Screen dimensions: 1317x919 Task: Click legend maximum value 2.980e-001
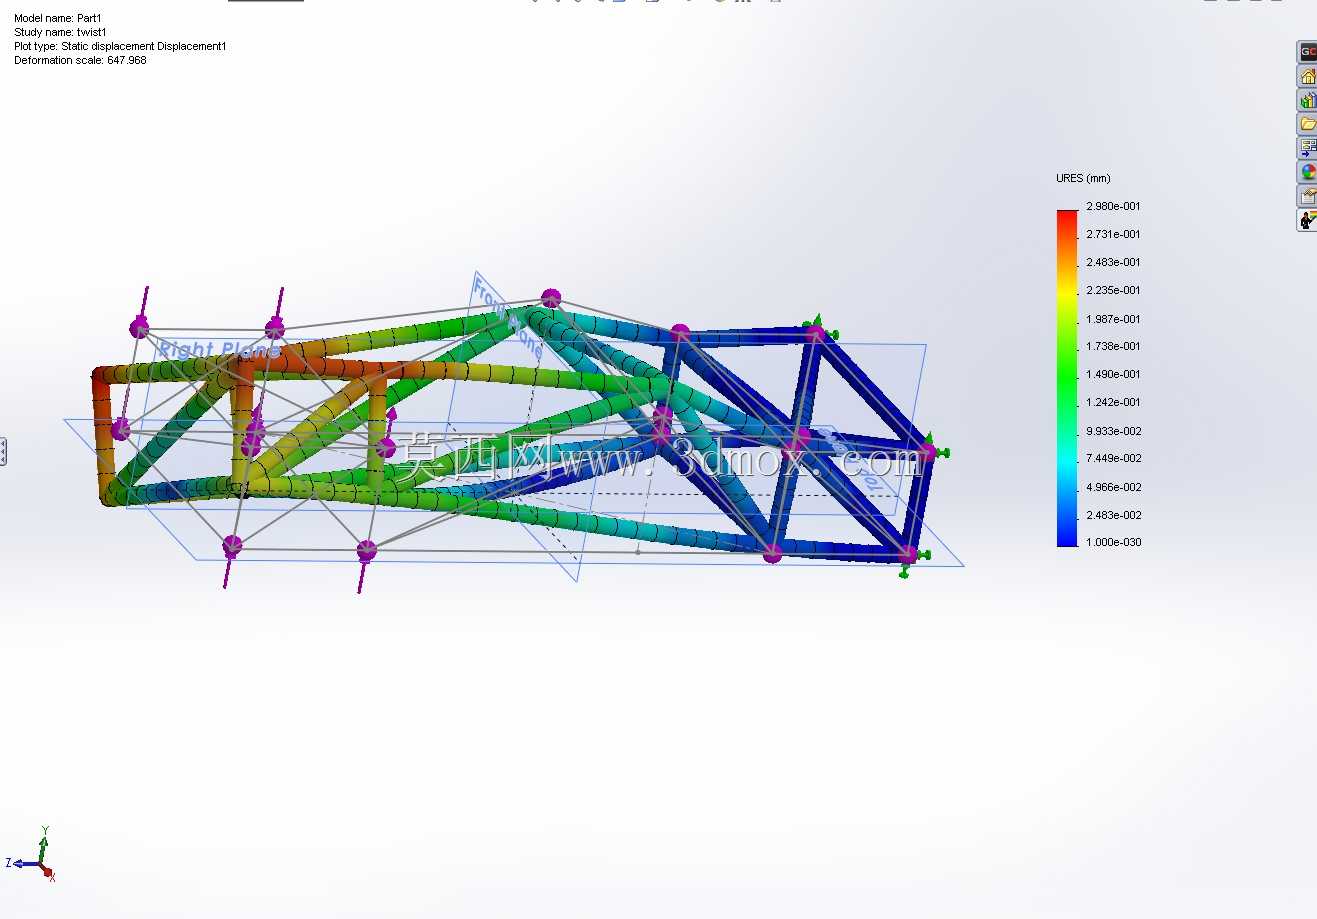click(1113, 206)
